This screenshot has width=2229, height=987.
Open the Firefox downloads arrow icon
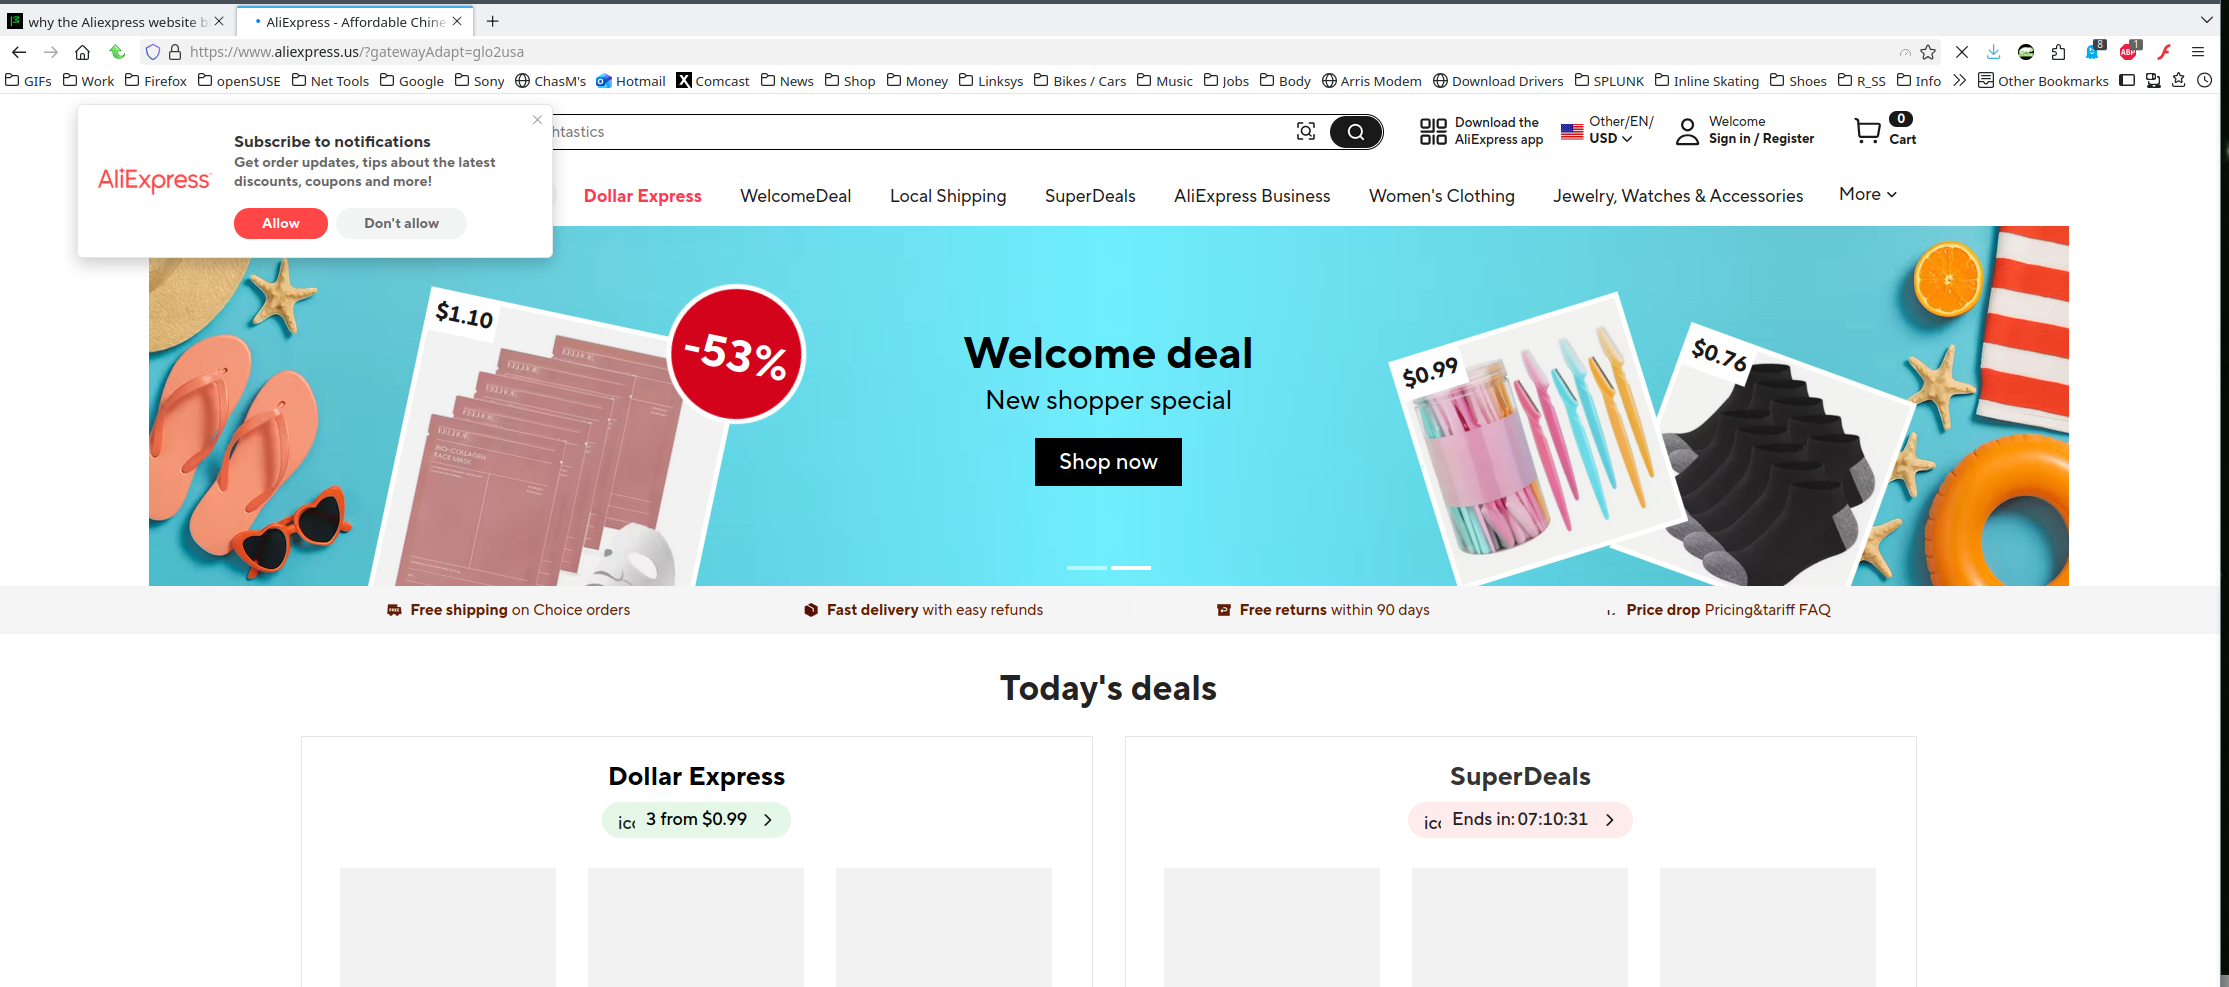tap(1993, 52)
